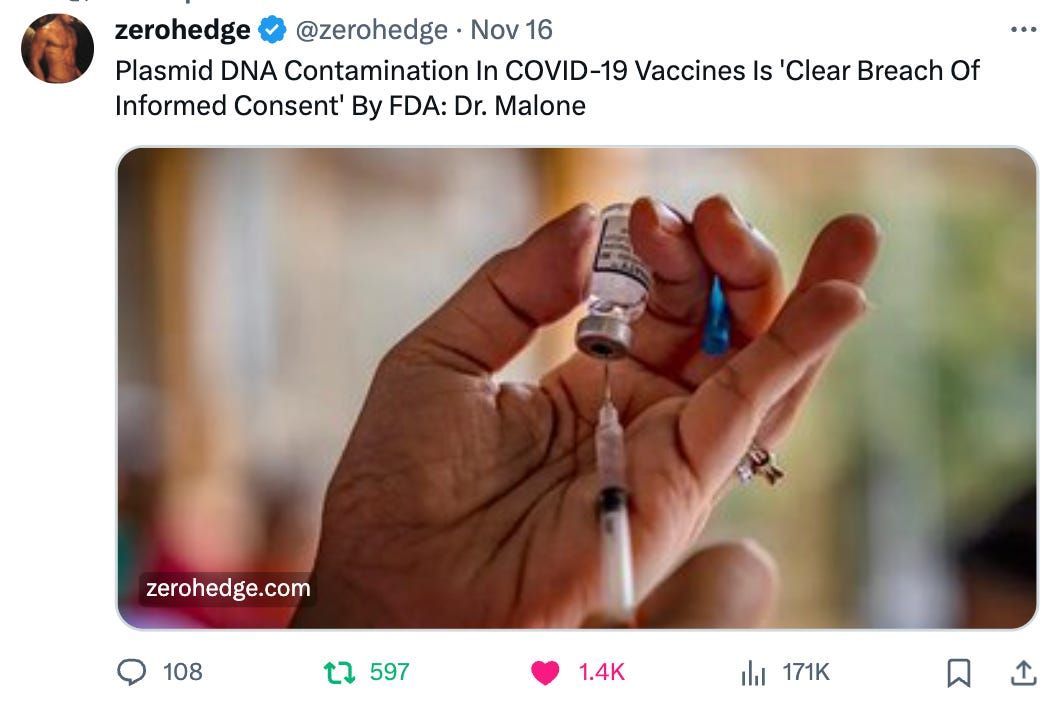
Task: Open the Nov 16 timestamp permalink
Action: [511, 30]
